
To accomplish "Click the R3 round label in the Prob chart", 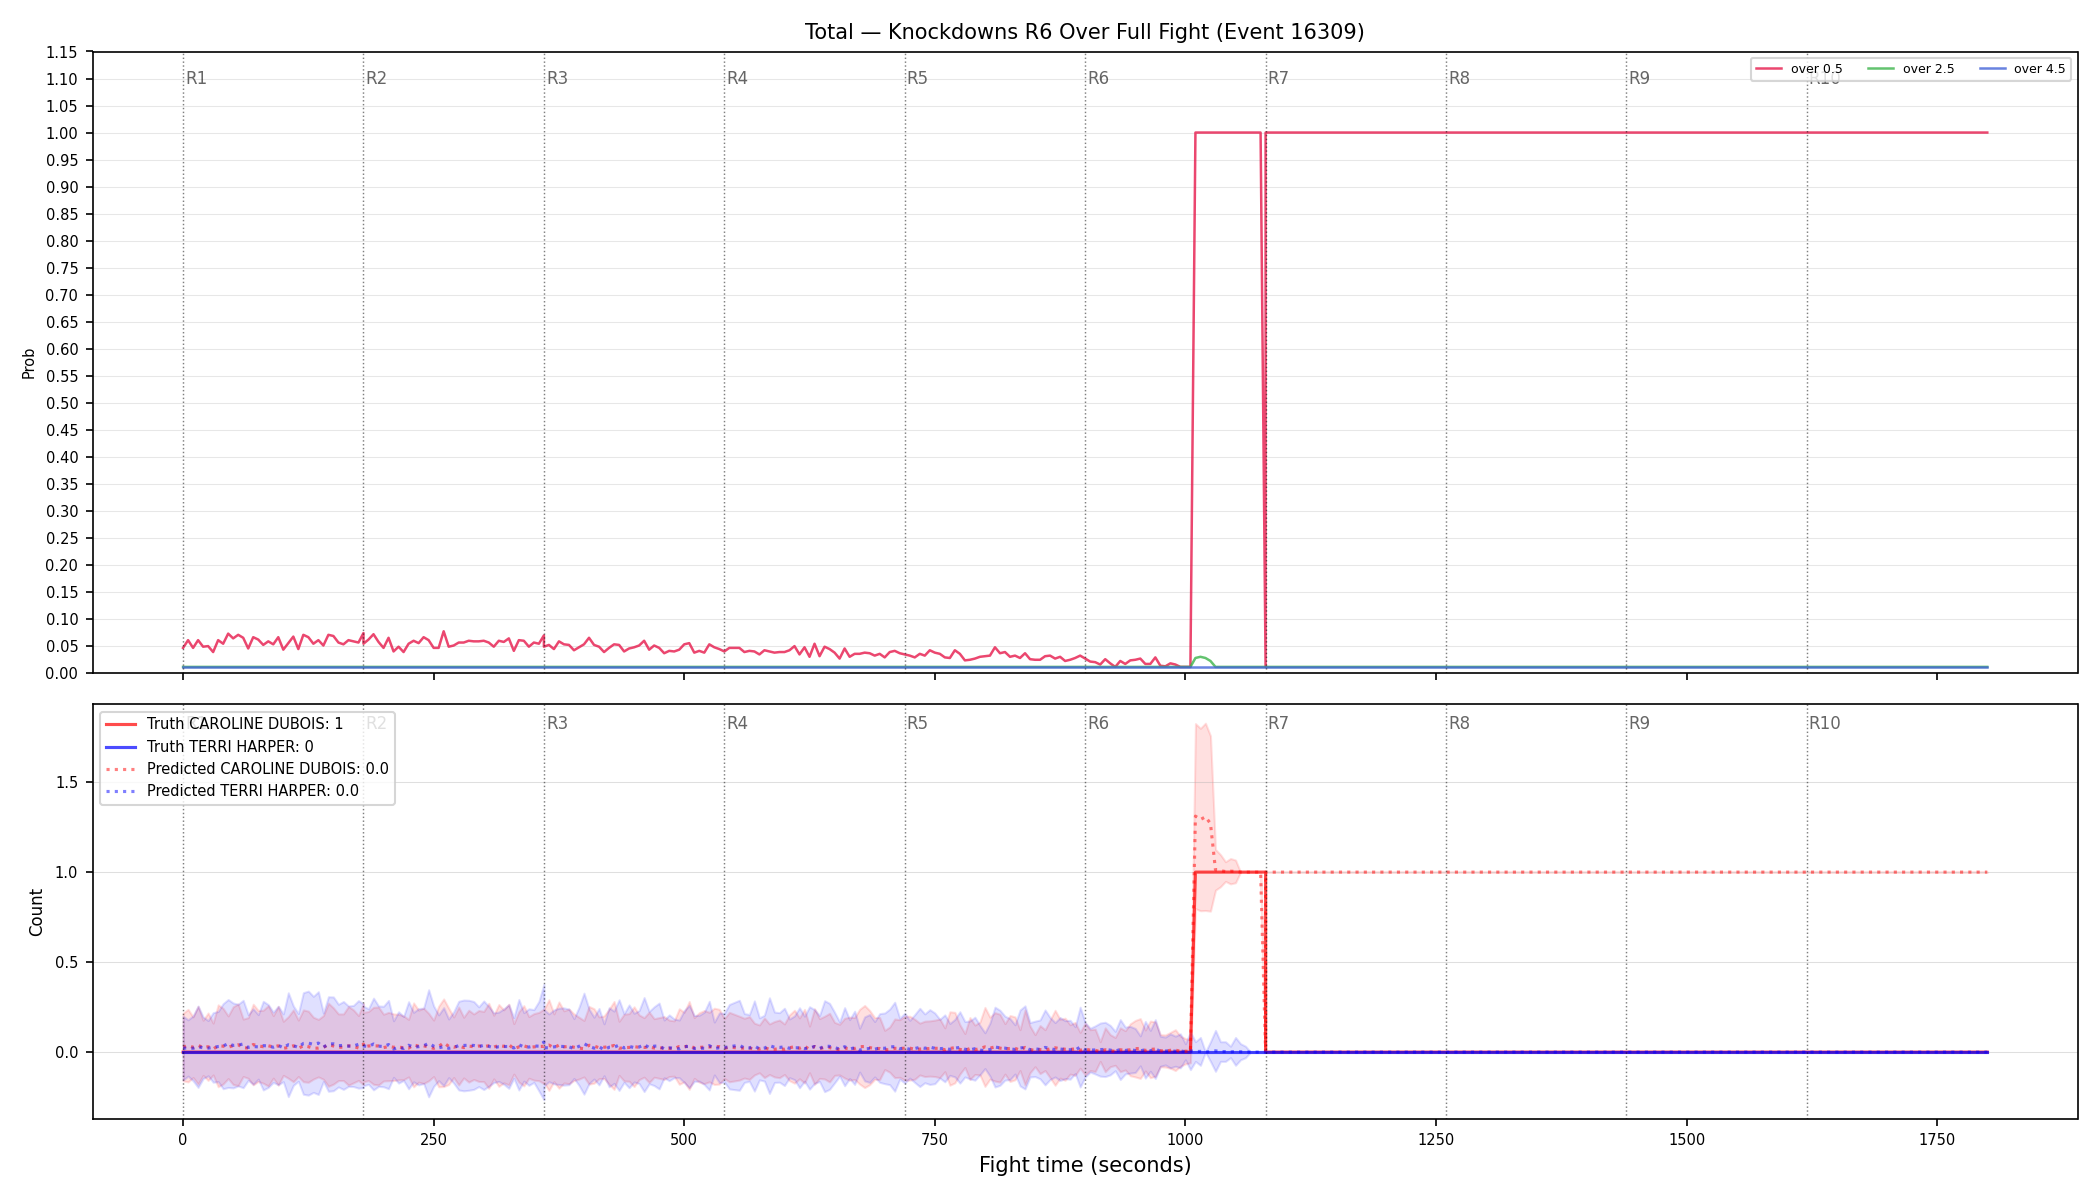I will pos(557,78).
